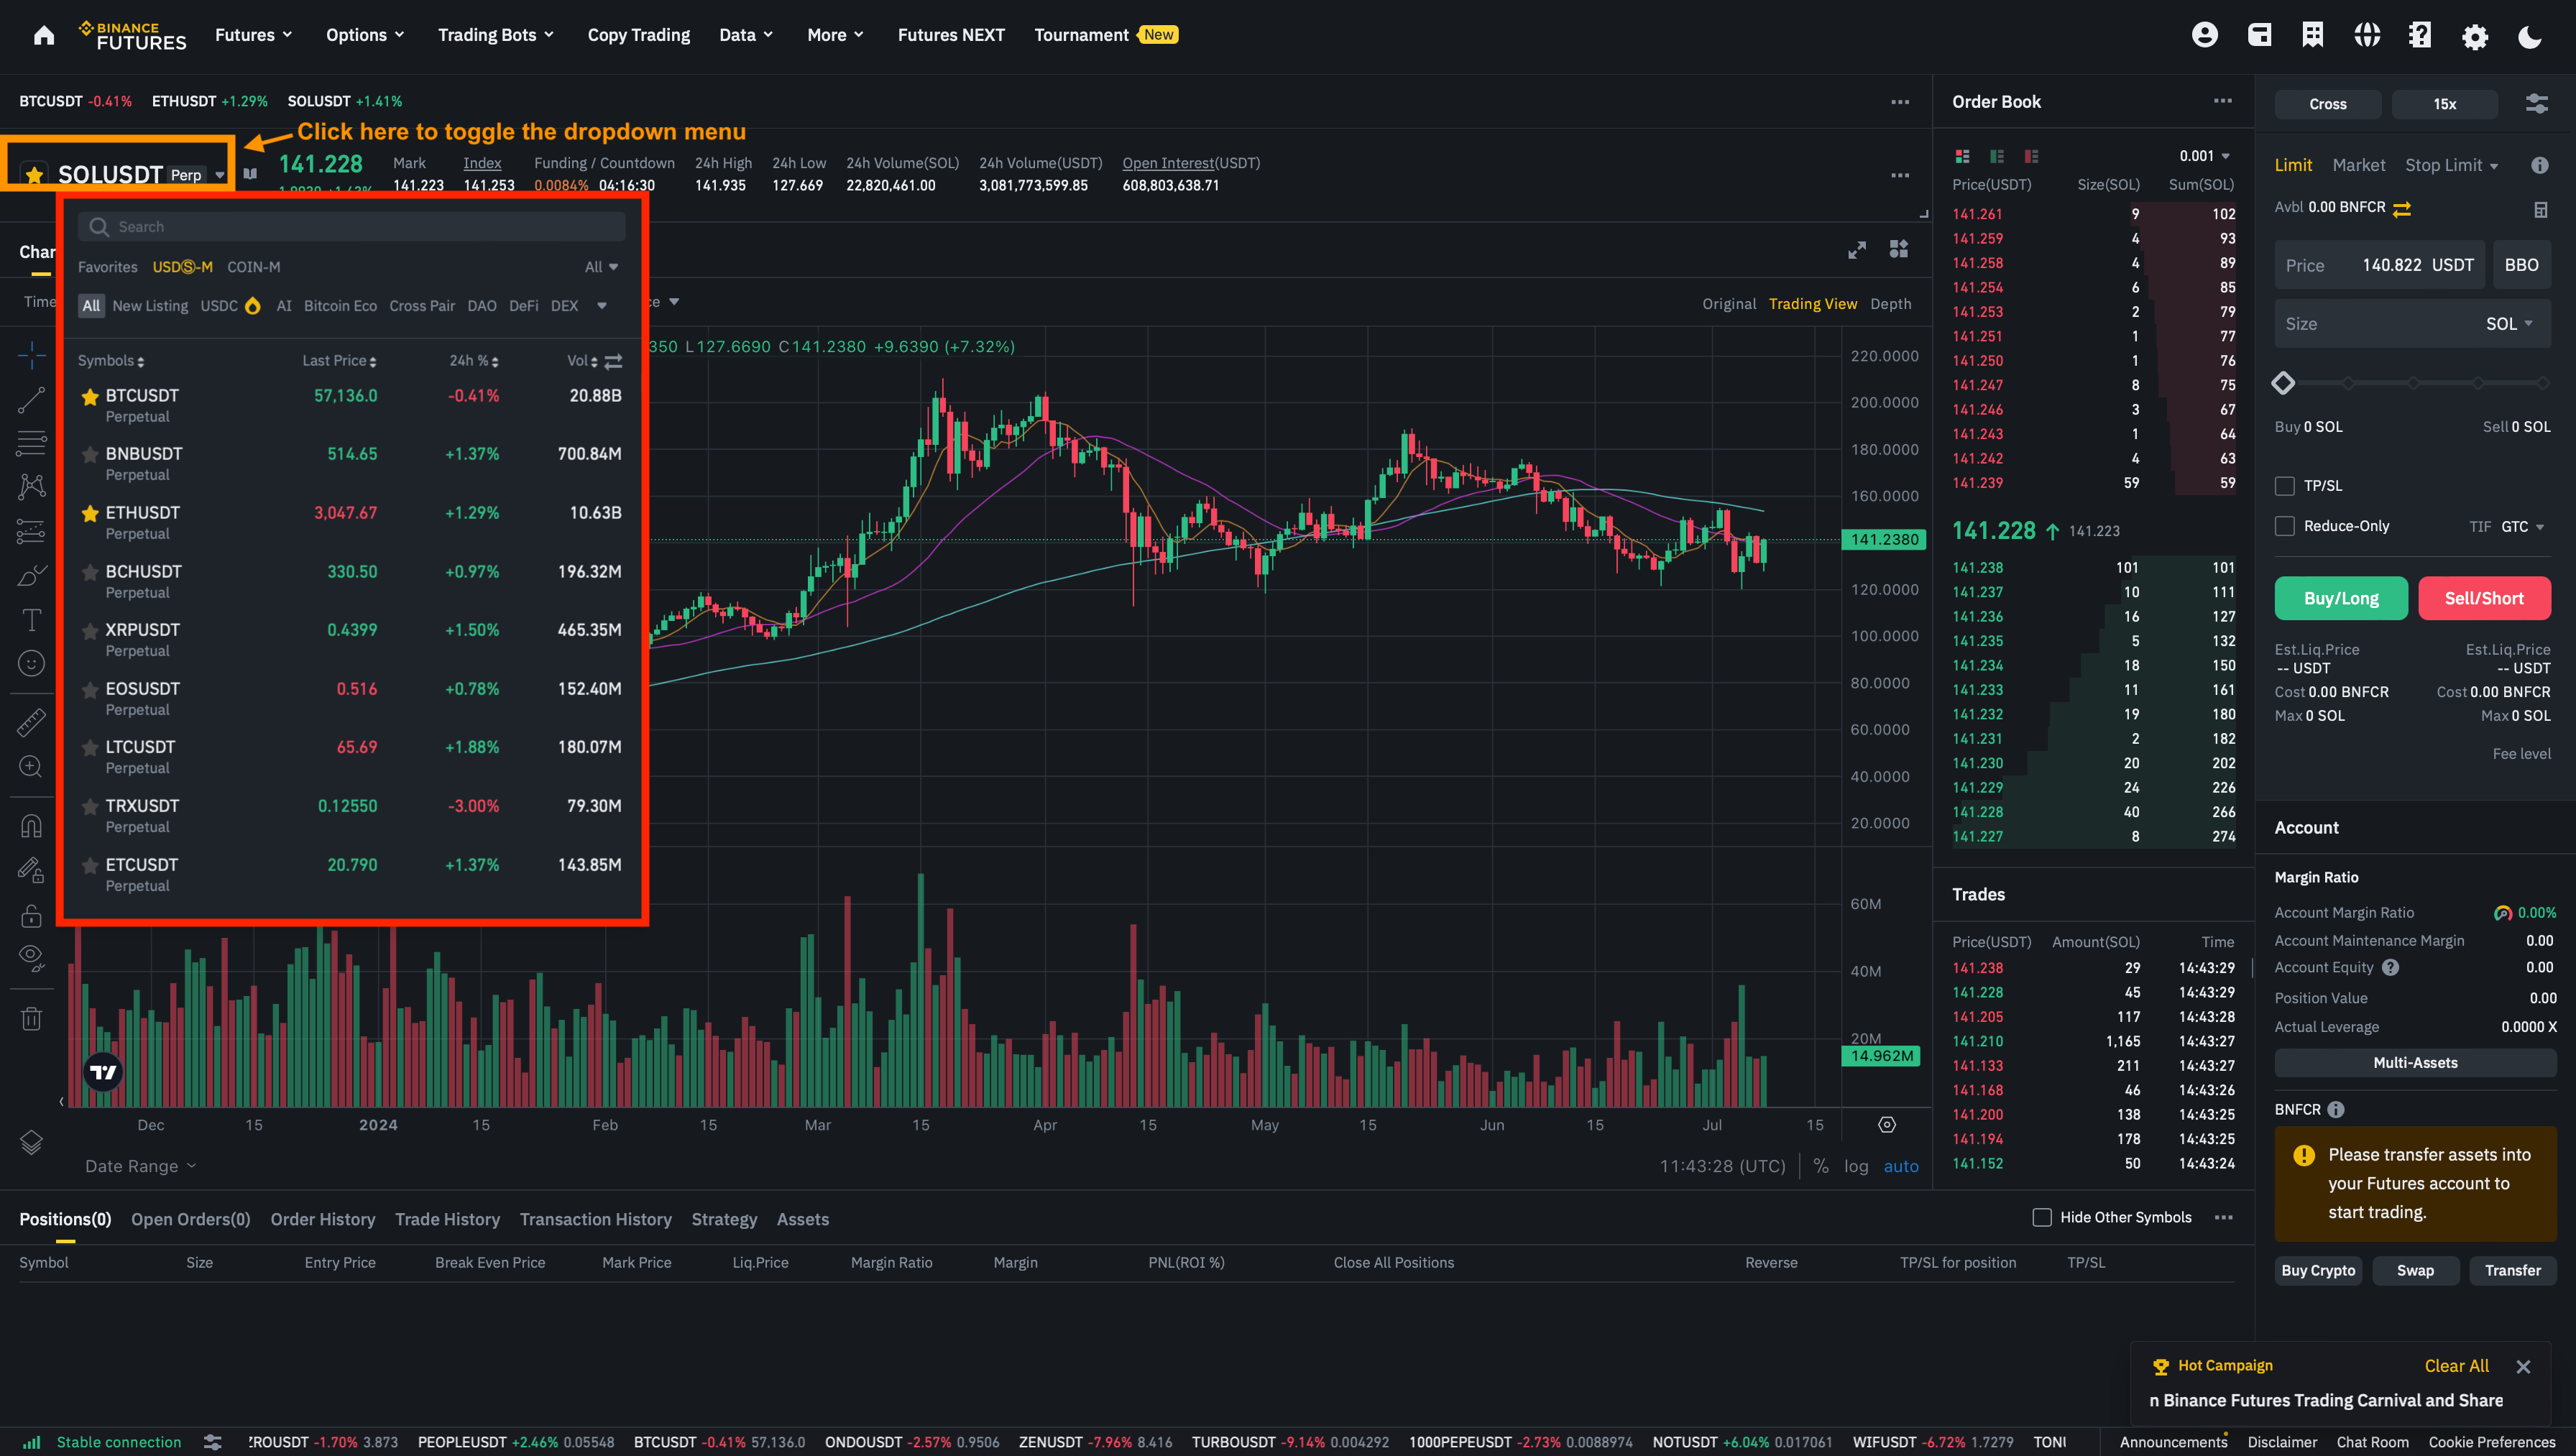This screenshot has height=1456, width=2576.
Task: Click transfer arrows next to Avbl balance
Action: (x=2402, y=208)
